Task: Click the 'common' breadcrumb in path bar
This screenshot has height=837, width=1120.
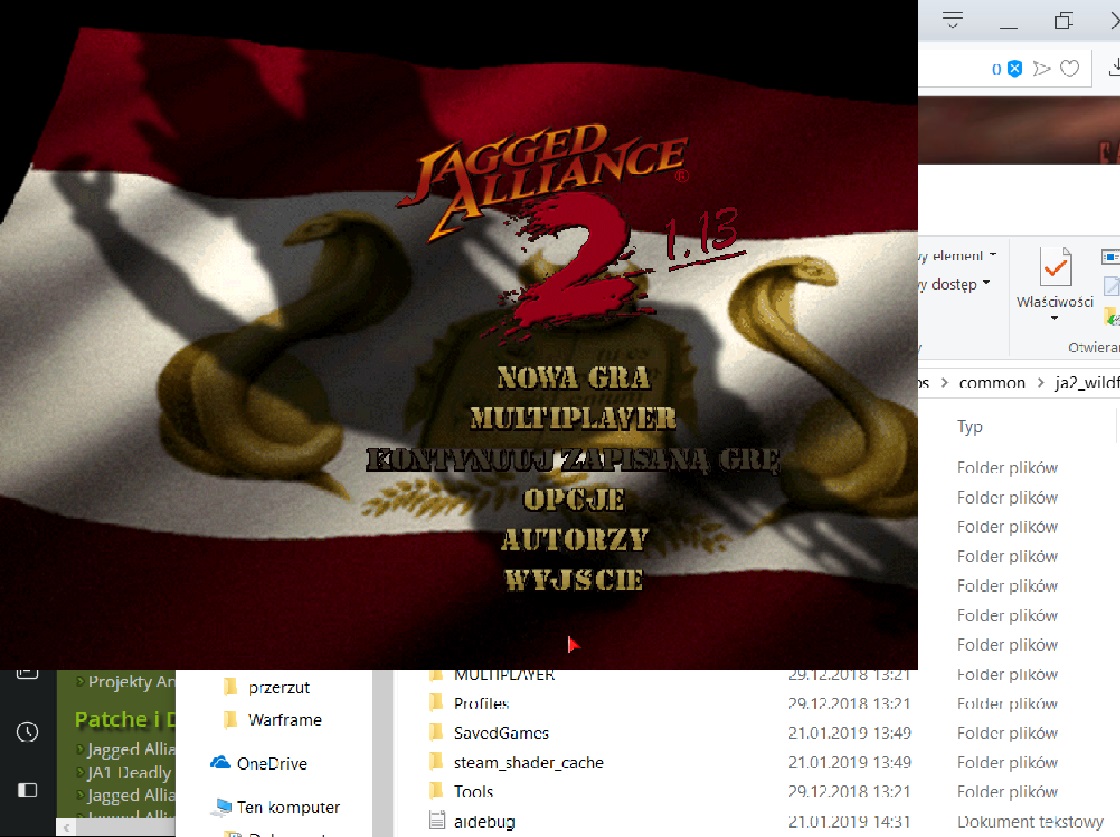Action: click(x=991, y=383)
